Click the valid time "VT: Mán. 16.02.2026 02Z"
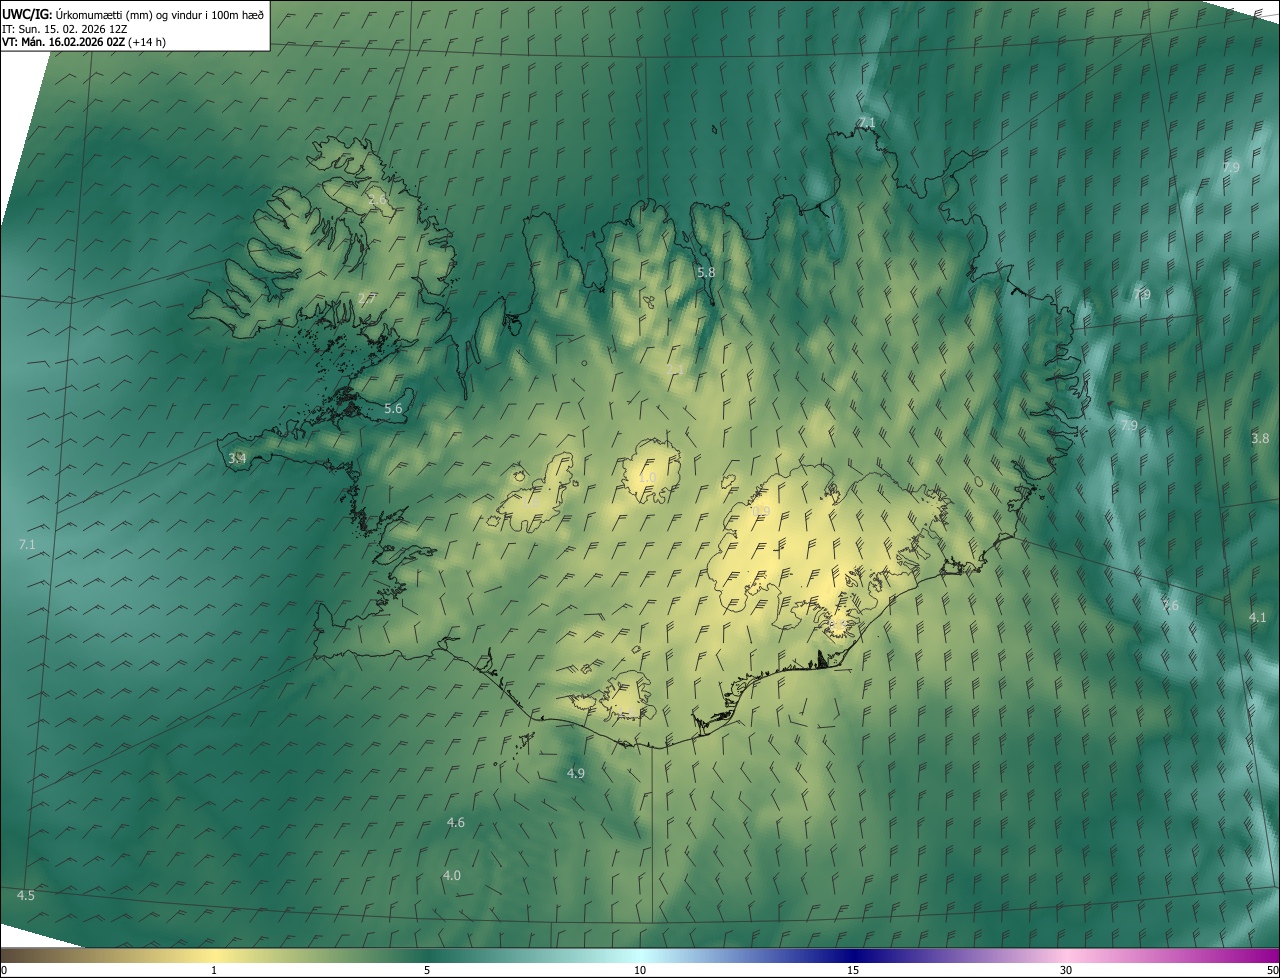This screenshot has width=1280, height=978. click(x=64, y=42)
